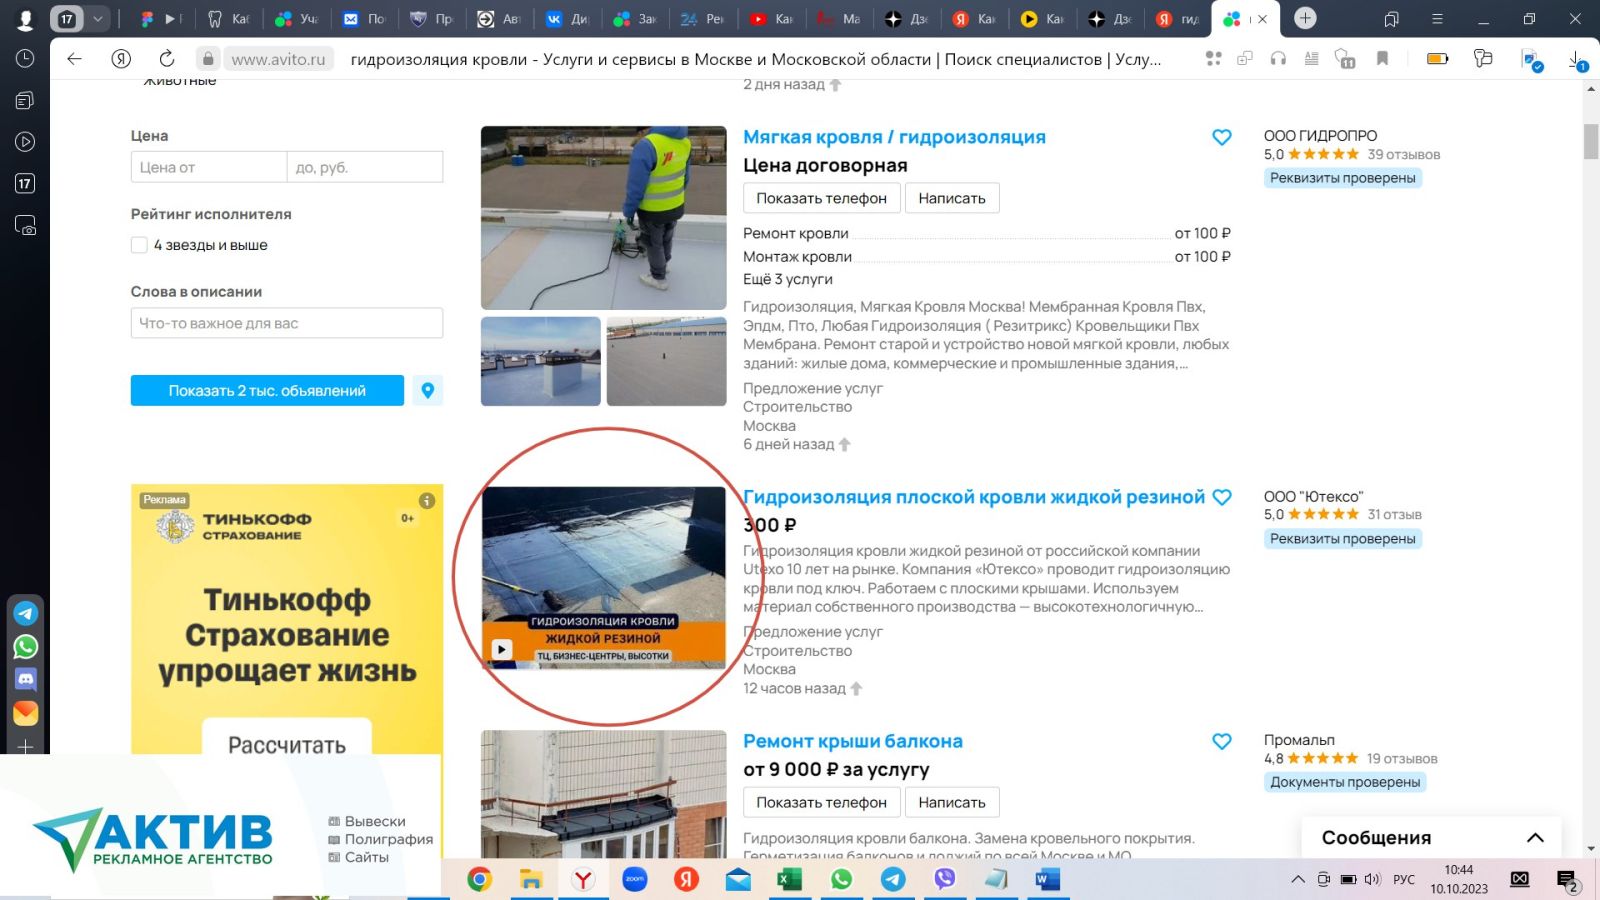
Task: Add Гидроизоляция плоской кровли listing to favorites
Action: click(1221, 497)
